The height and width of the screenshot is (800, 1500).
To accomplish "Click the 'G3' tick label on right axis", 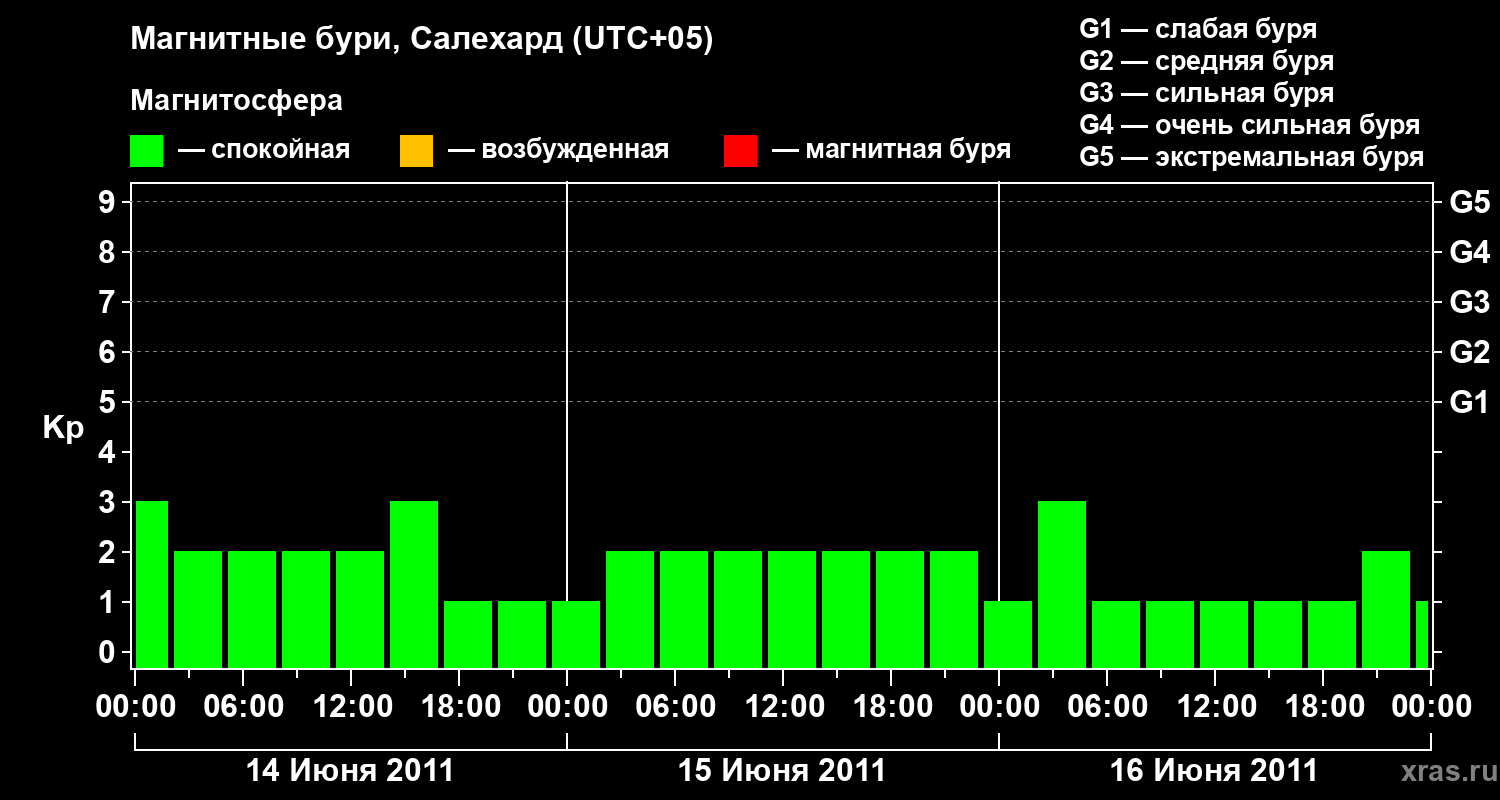I will (1469, 302).
